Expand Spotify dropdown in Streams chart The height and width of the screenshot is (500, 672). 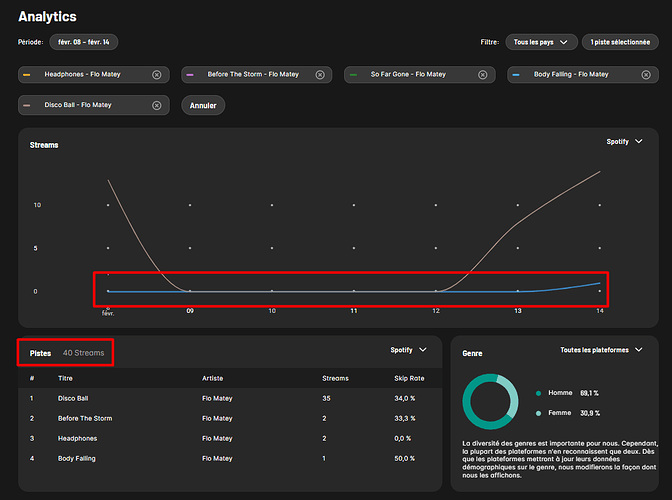pyautogui.click(x=624, y=142)
